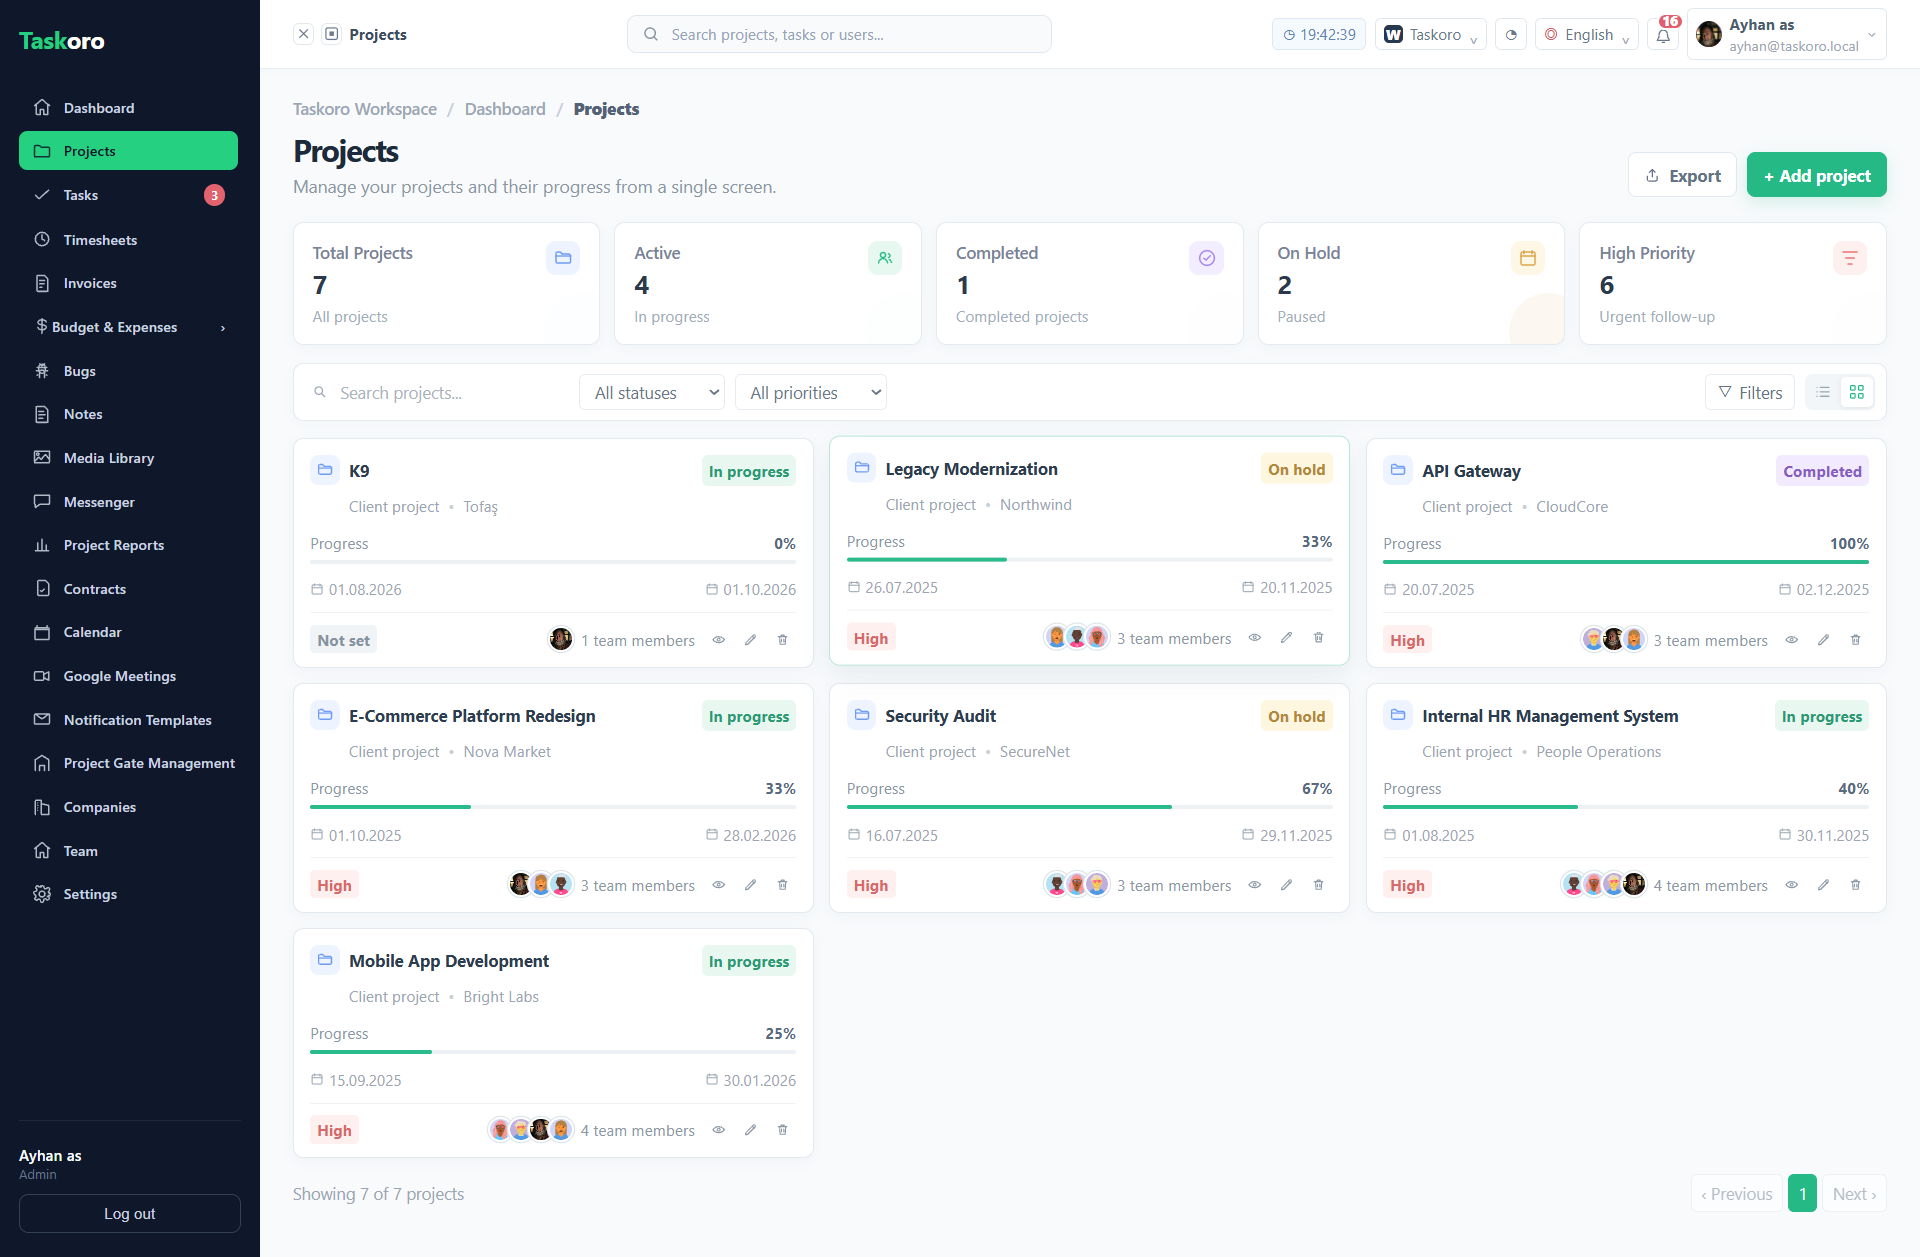The height and width of the screenshot is (1257, 1920).
Task: Open the English language dropdown
Action: tap(1587, 35)
